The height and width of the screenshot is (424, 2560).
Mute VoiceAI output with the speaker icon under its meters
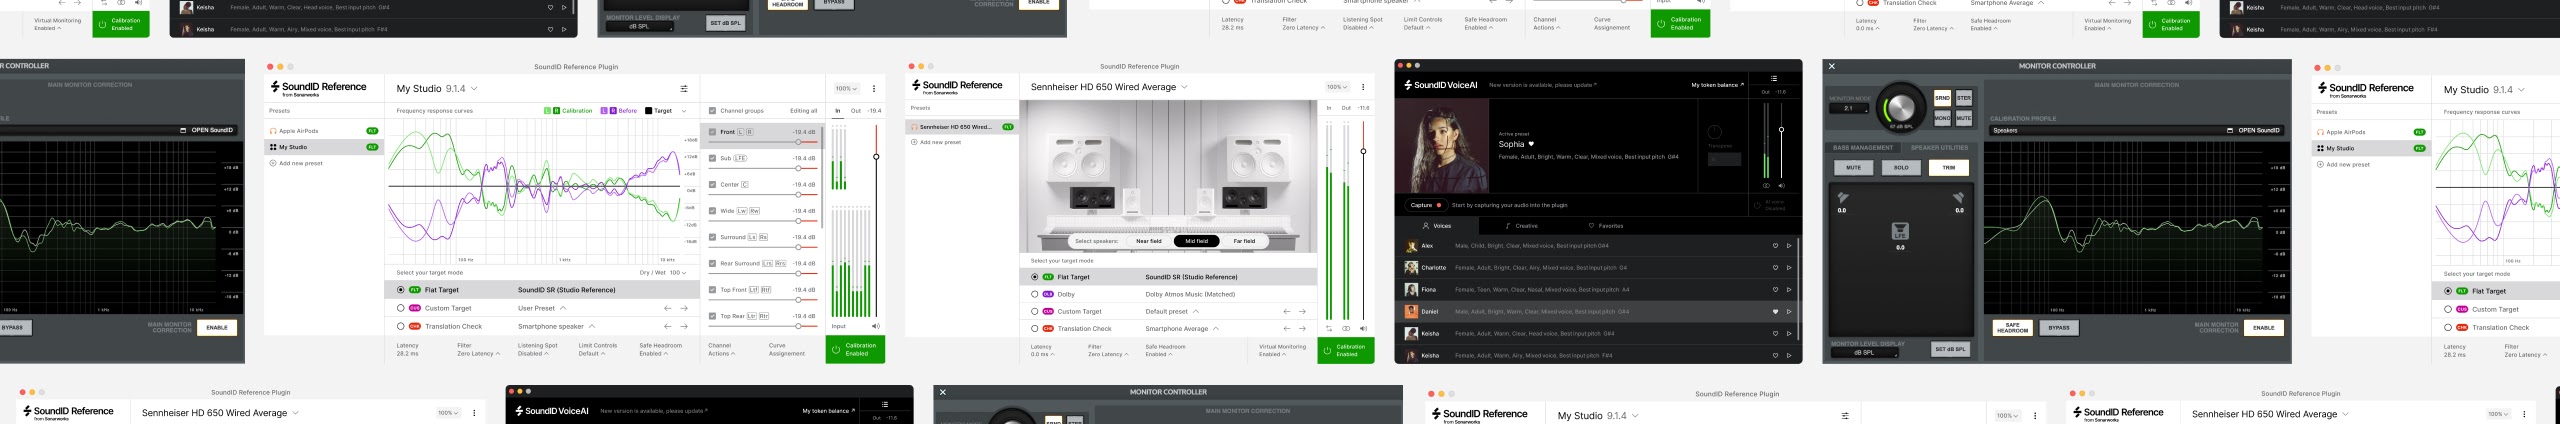pos(1781,186)
